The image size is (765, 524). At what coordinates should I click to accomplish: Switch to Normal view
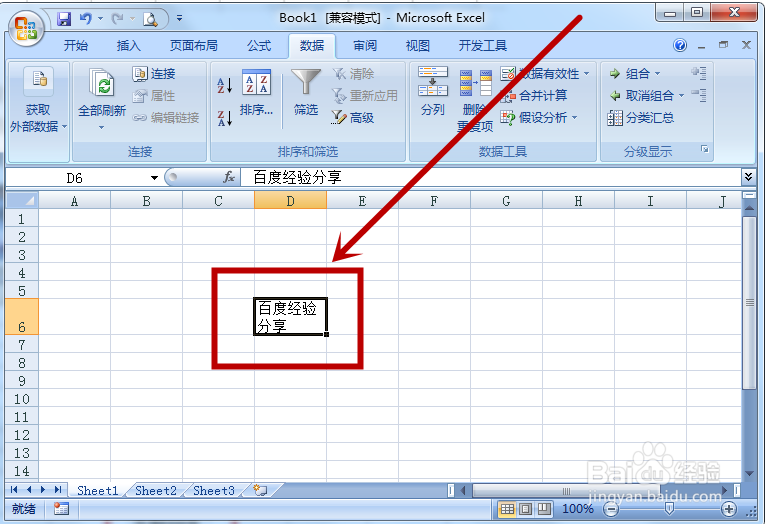pyautogui.click(x=507, y=509)
